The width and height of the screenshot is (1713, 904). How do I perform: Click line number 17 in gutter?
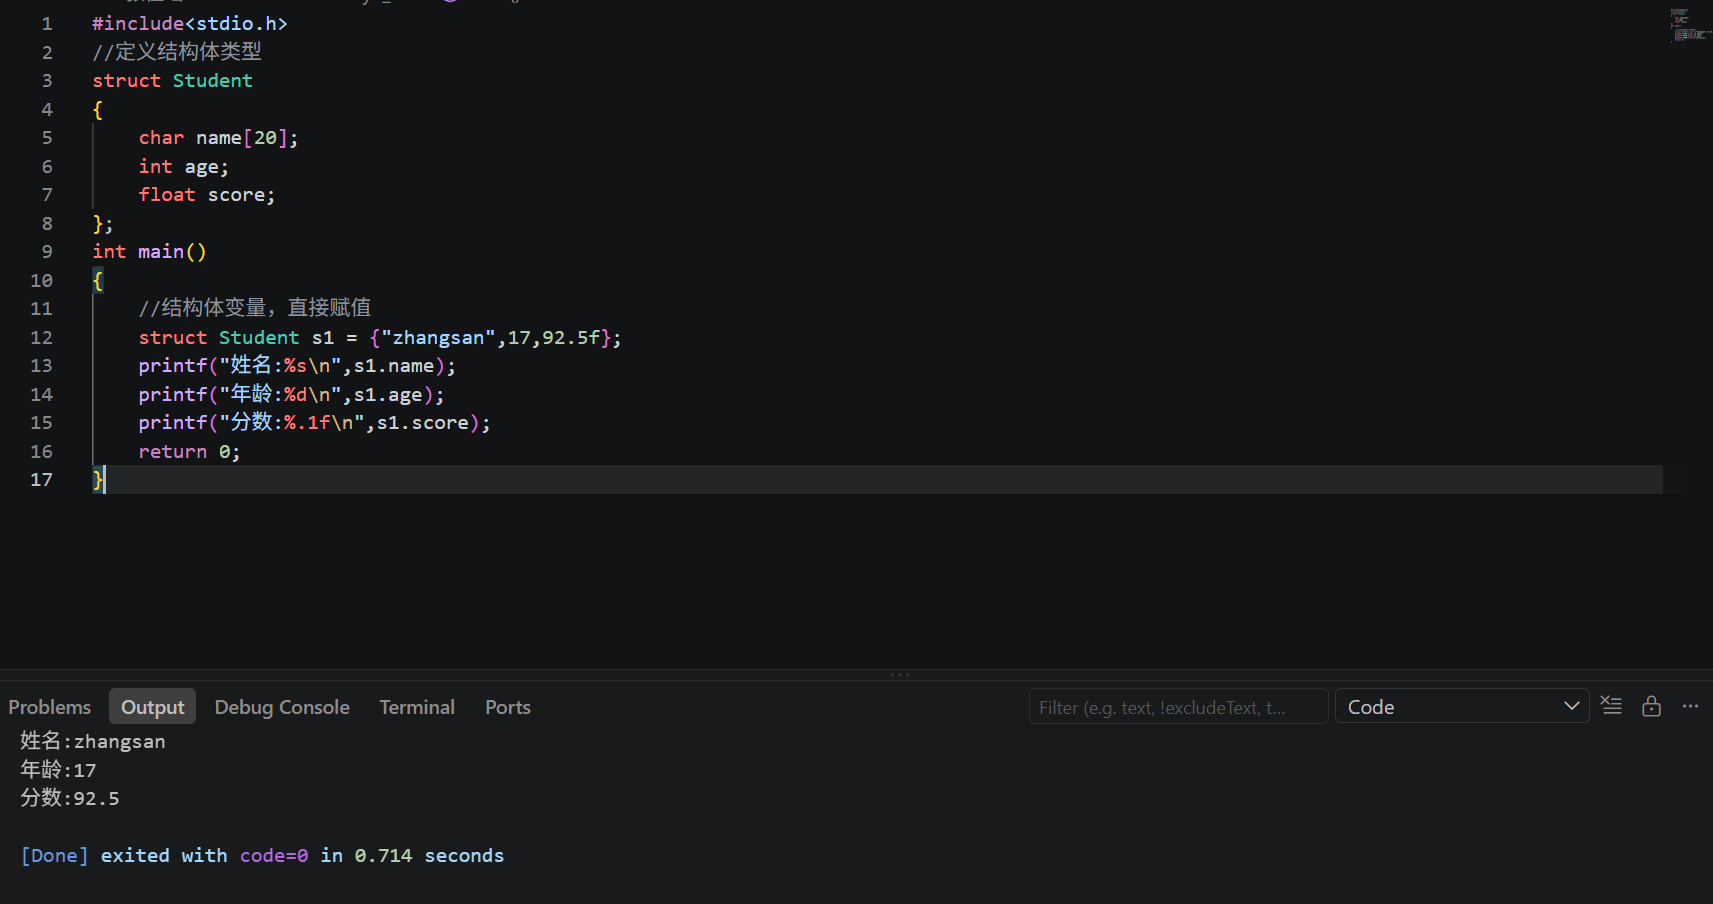click(41, 480)
